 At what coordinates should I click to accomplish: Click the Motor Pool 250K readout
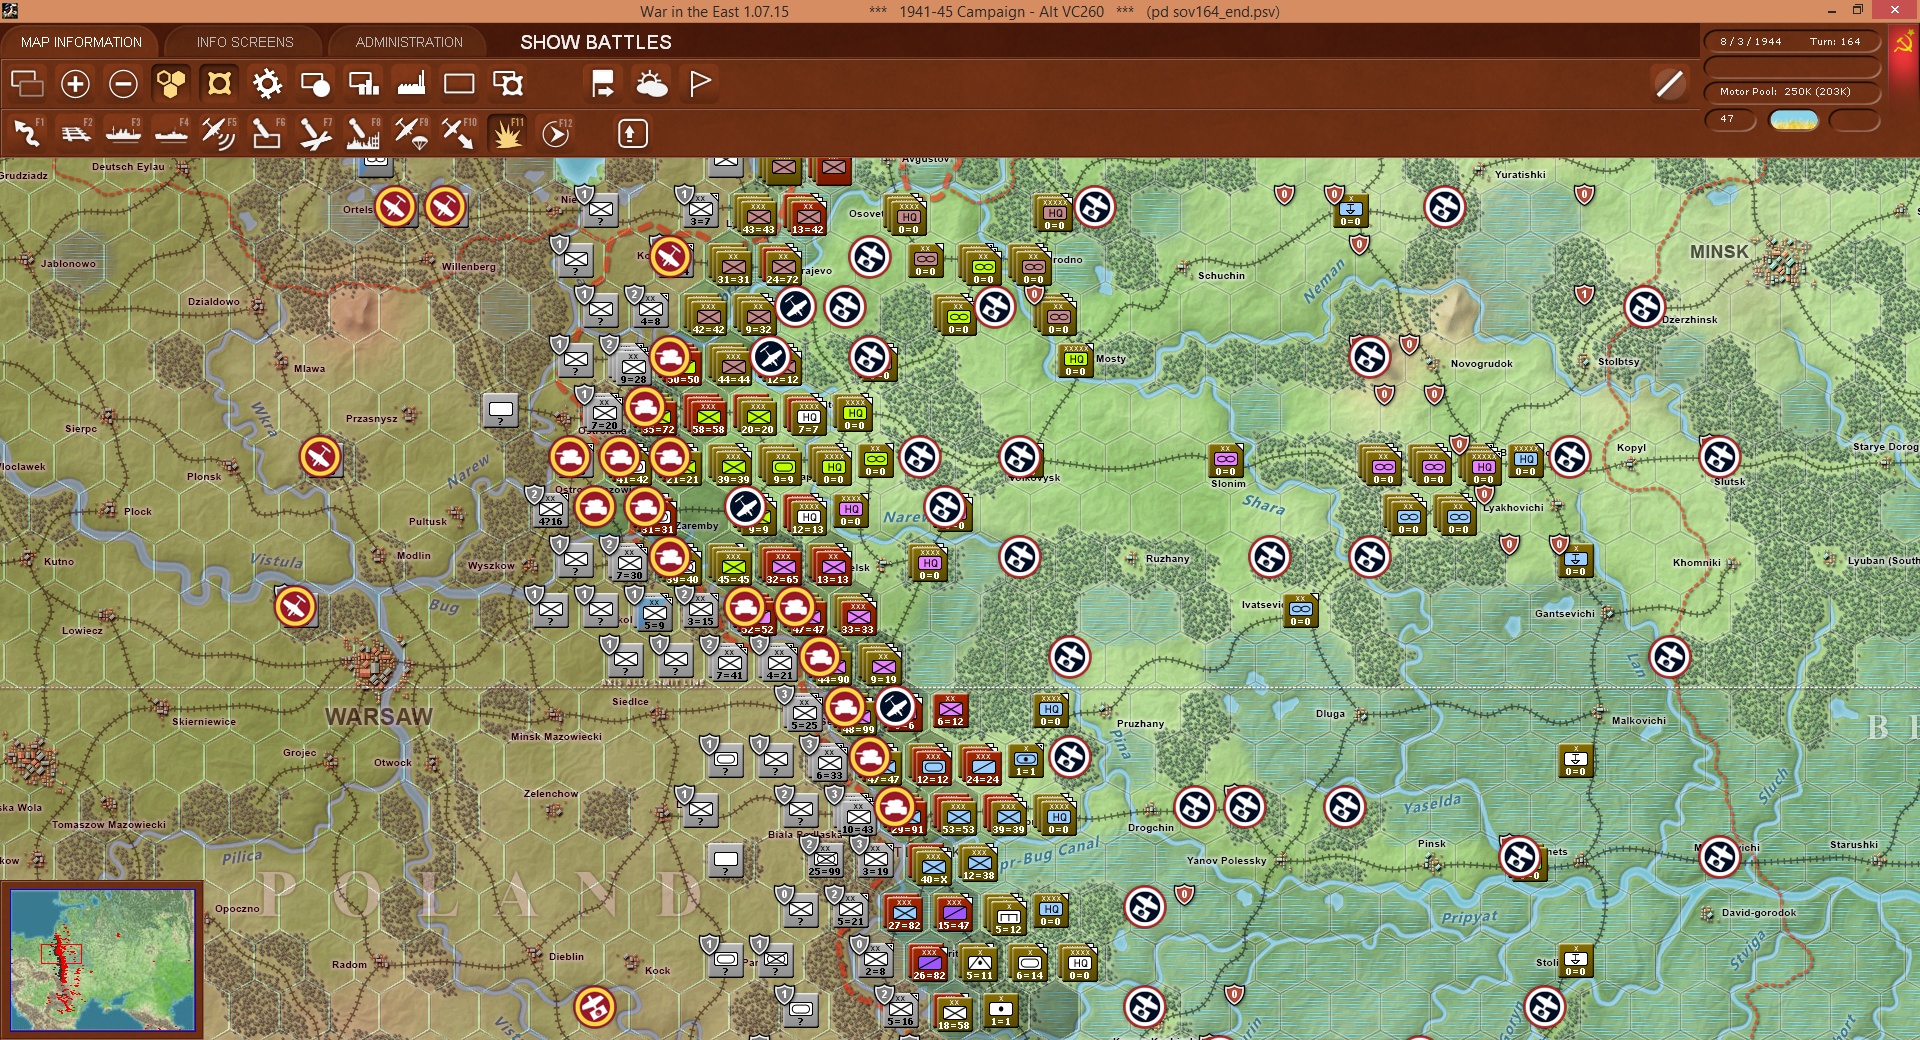coord(1792,92)
